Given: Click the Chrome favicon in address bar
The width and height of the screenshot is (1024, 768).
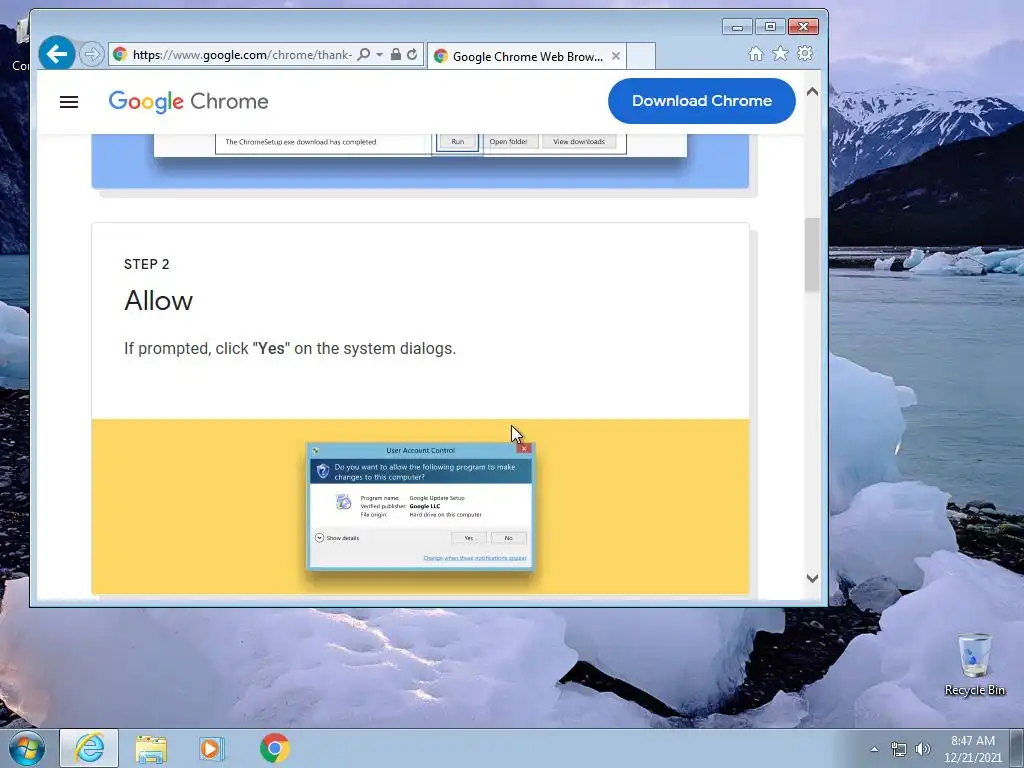Looking at the screenshot, I should pos(120,54).
